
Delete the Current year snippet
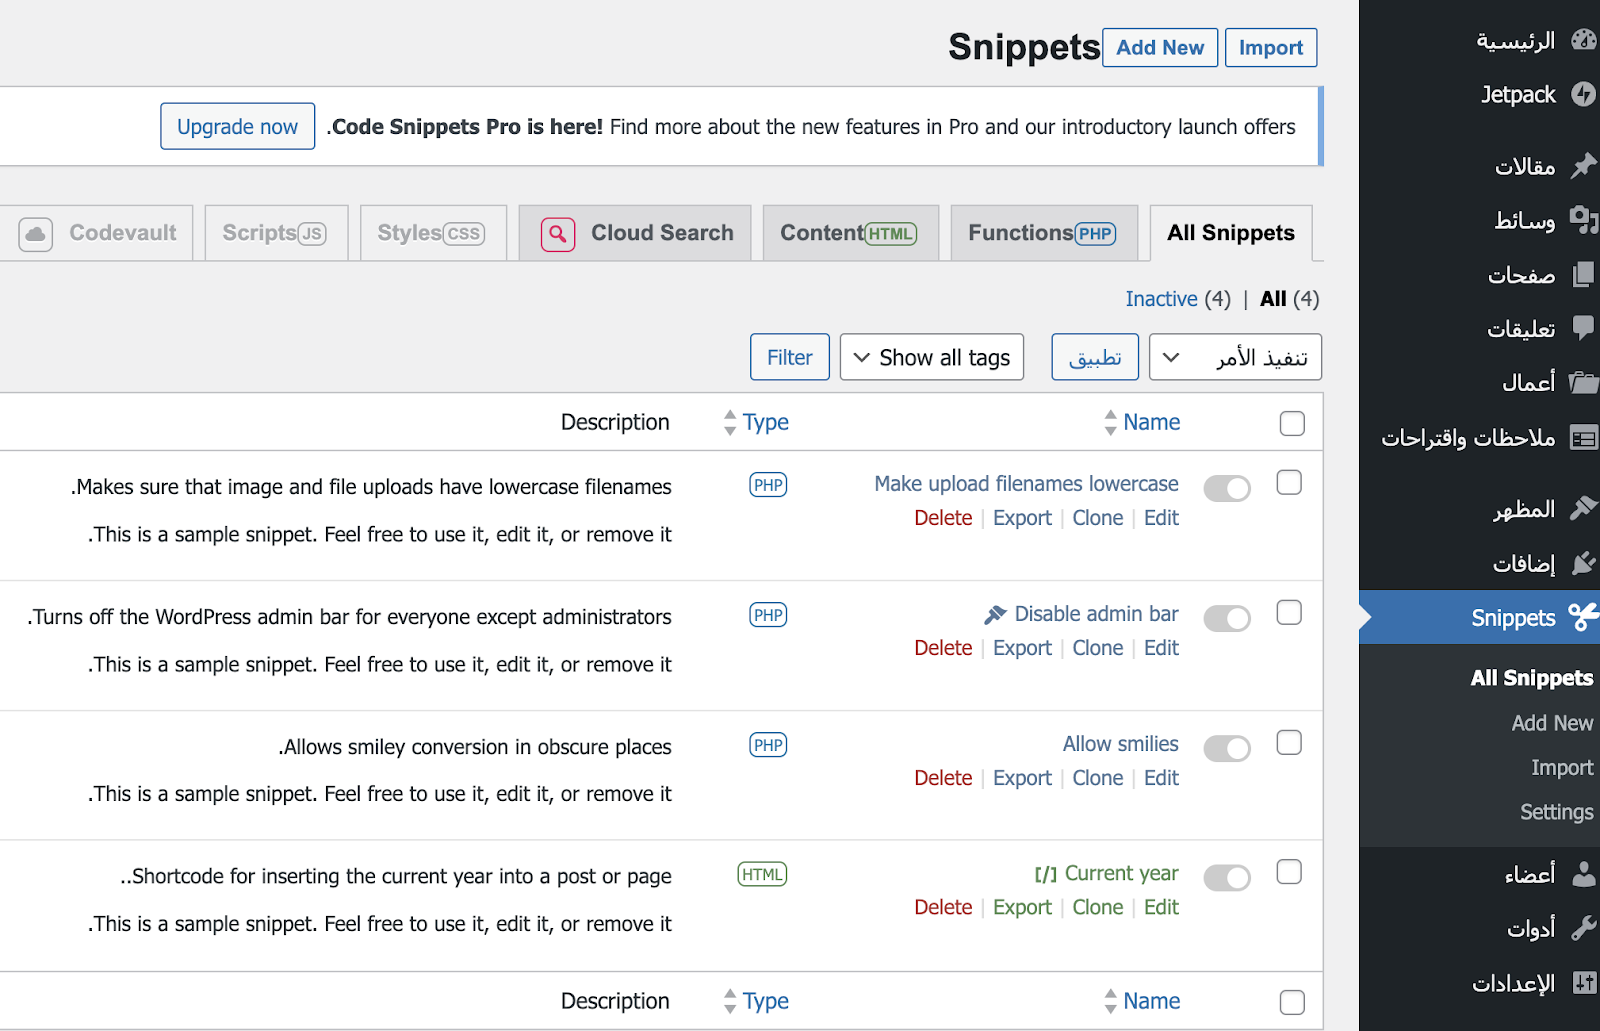click(943, 907)
